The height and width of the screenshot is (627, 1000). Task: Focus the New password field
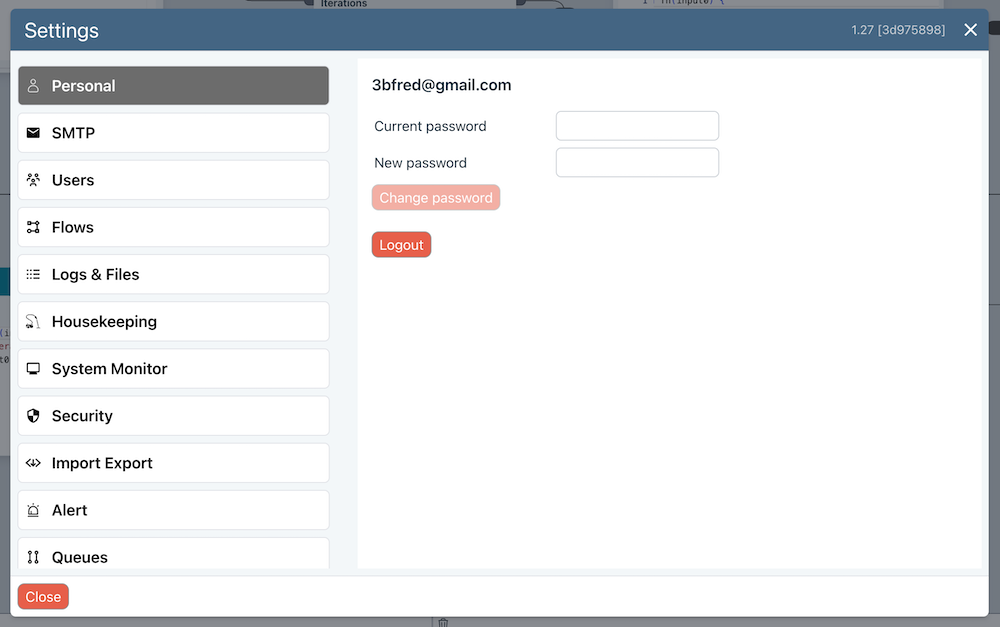point(637,163)
